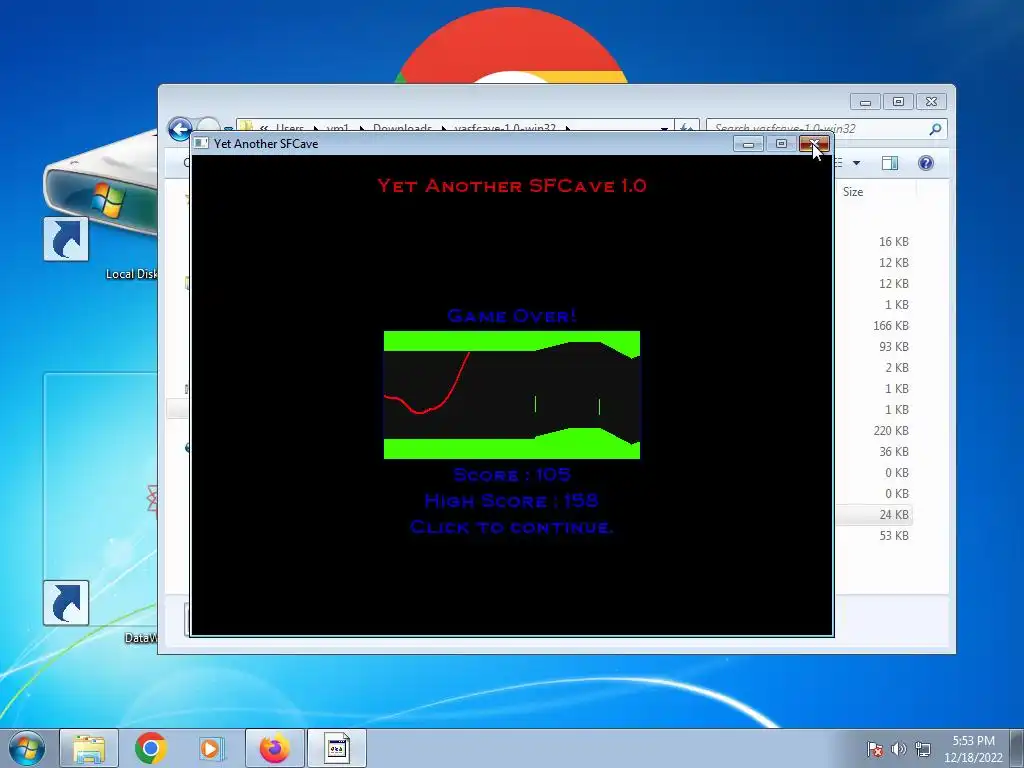The height and width of the screenshot is (768, 1024).
Task: Select the file row showing 166 KB
Action: [891, 325]
